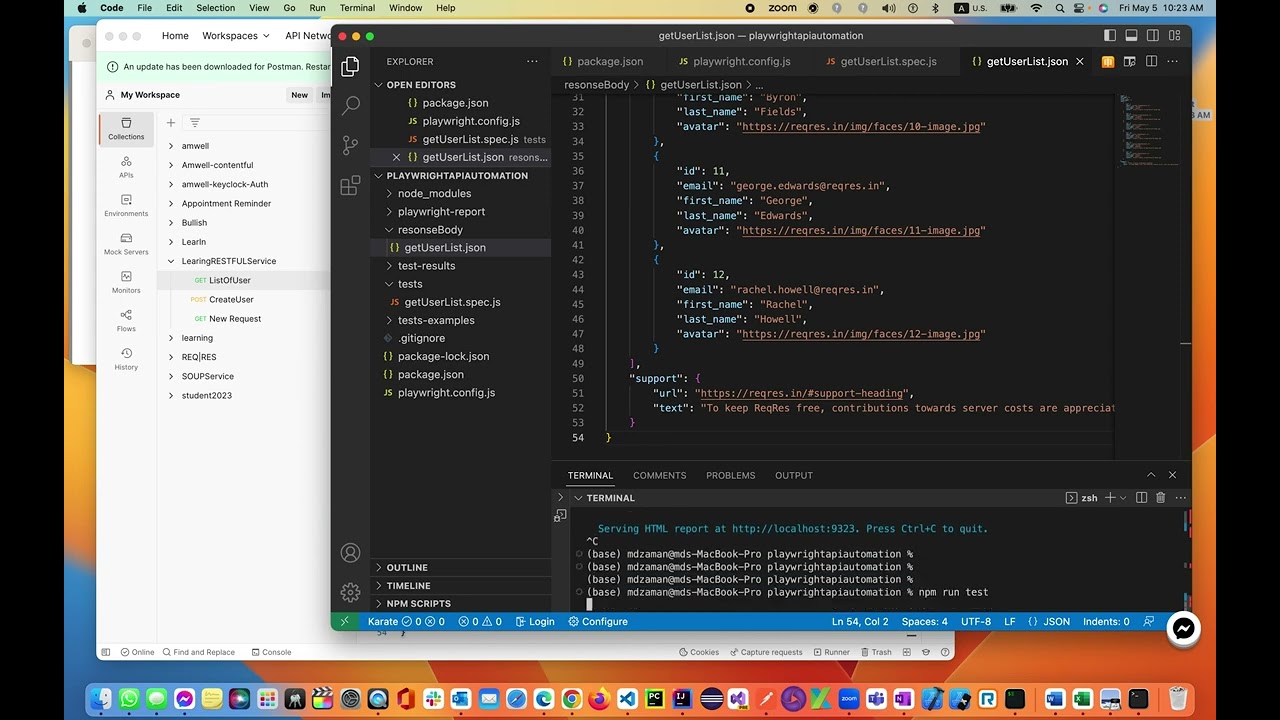The image size is (1280, 720).
Task: Open terminal more actions ellipsis
Action: 1180,497
